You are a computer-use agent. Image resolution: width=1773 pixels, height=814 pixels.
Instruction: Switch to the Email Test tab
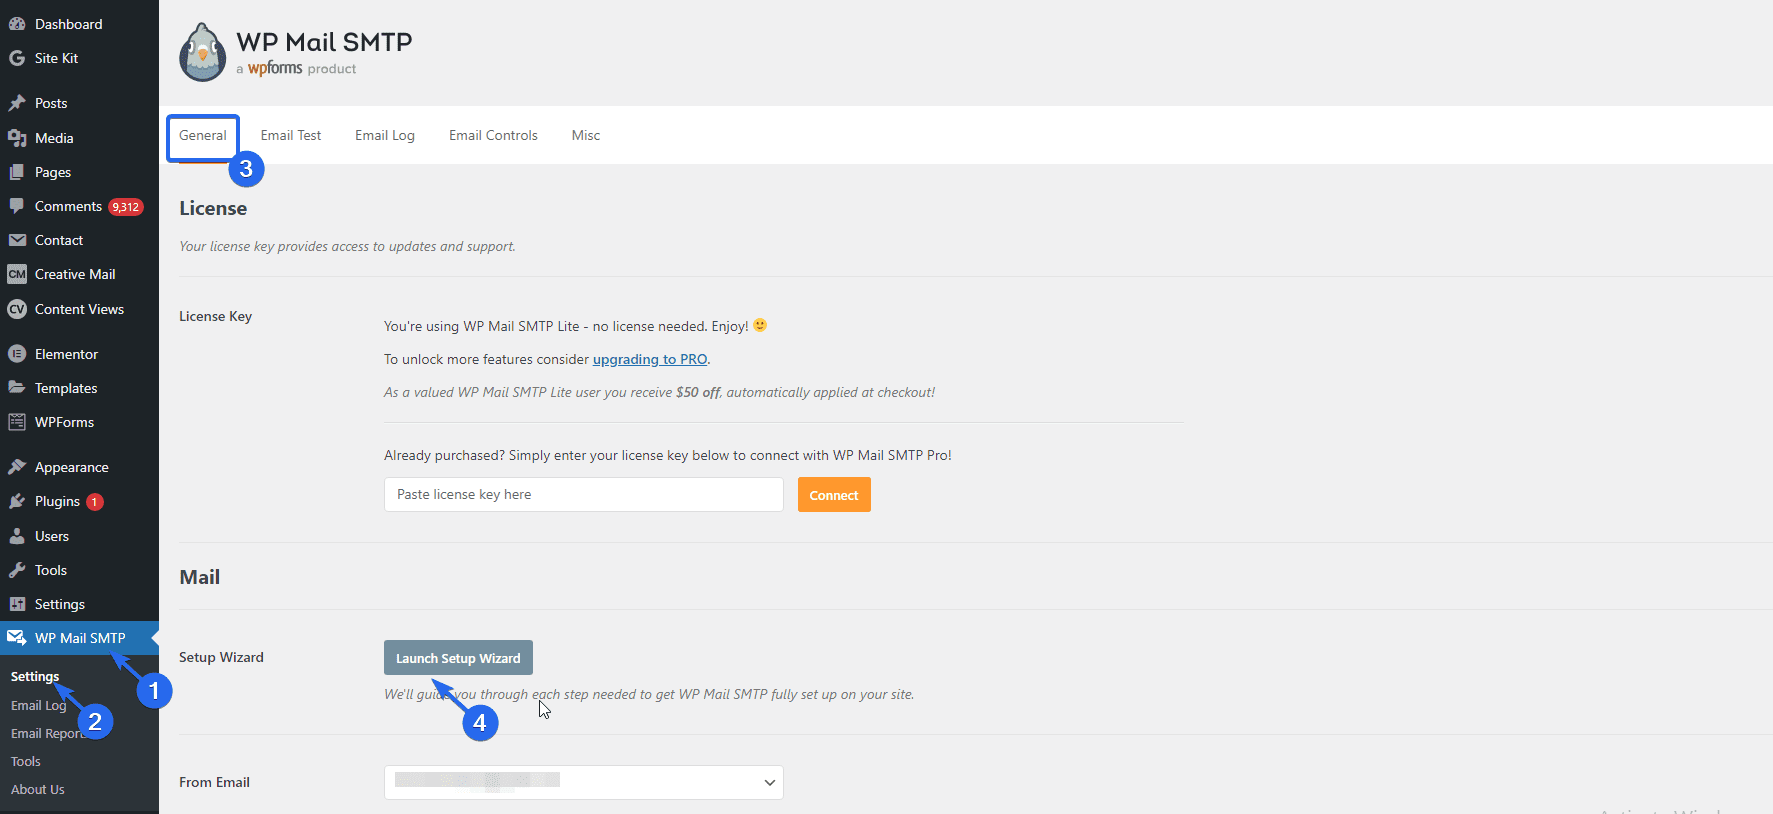coord(291,136)
